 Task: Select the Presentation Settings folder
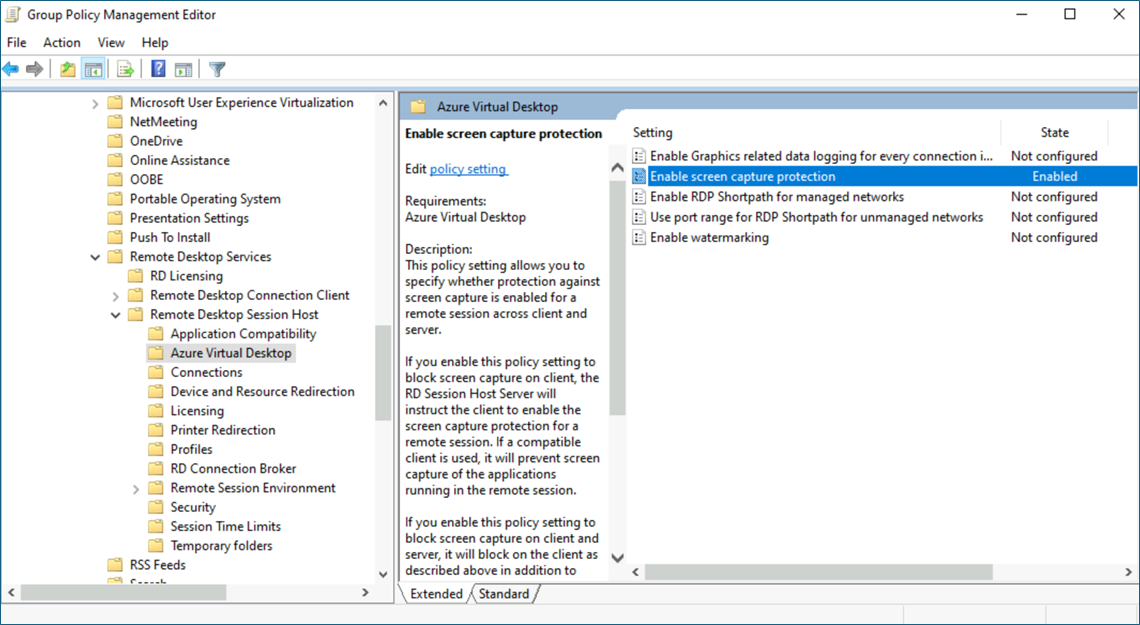click(x=189, y=218)
